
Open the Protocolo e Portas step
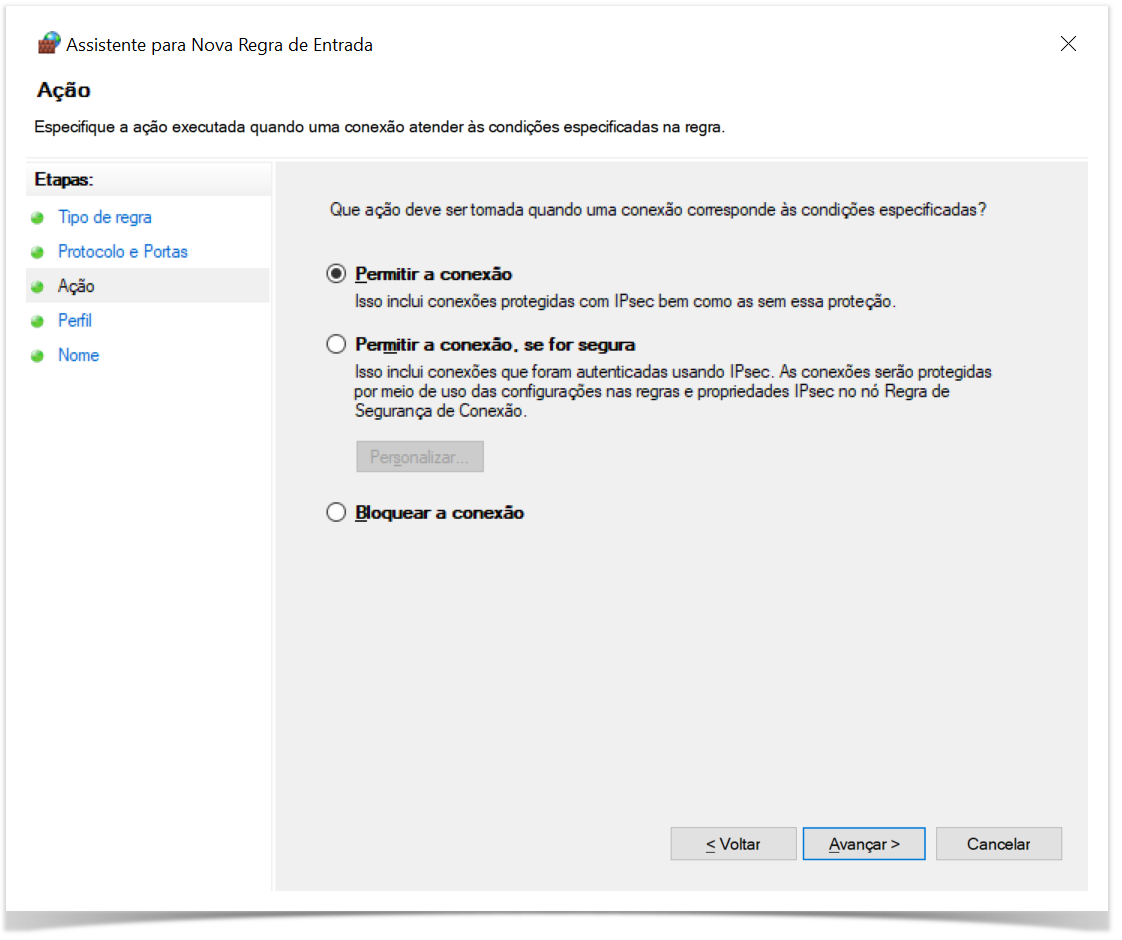click(x=123, y=252)
